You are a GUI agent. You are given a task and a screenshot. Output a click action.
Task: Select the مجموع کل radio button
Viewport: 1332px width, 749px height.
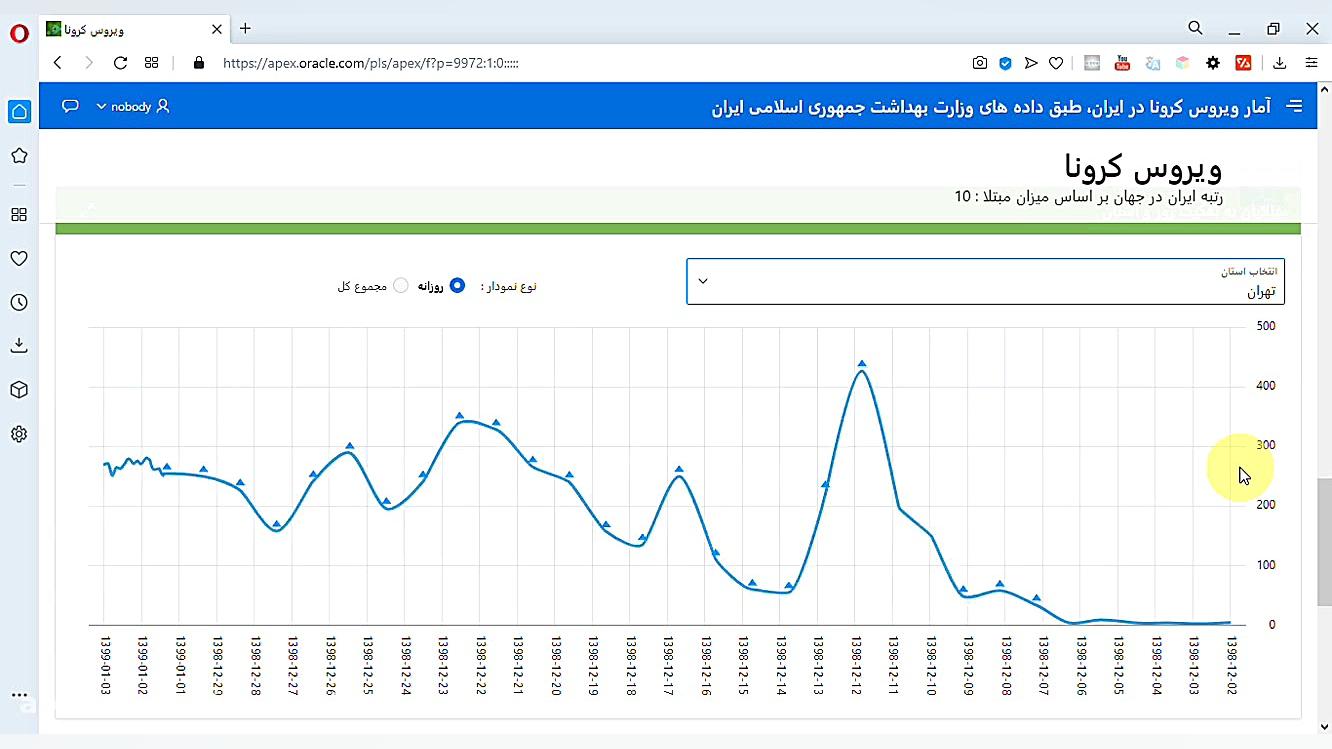click(400, 285)
